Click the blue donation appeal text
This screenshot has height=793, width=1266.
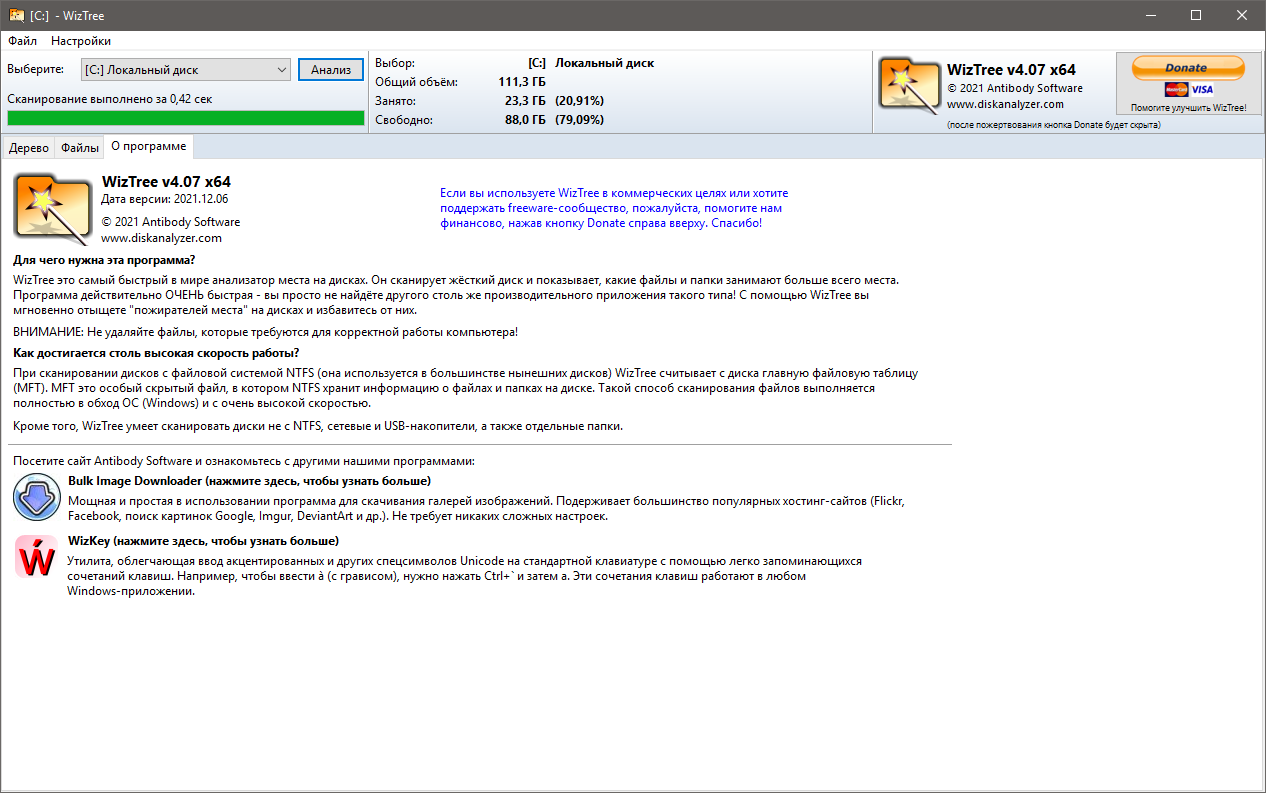click(614, 208)
